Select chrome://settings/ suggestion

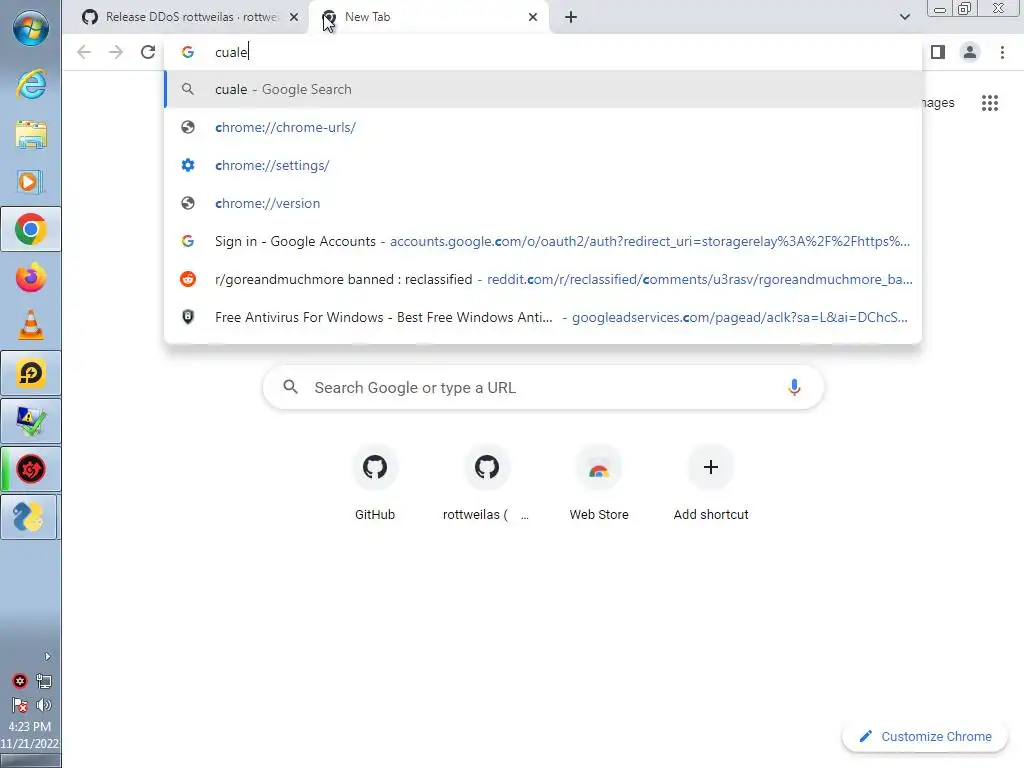click(272, 165)
